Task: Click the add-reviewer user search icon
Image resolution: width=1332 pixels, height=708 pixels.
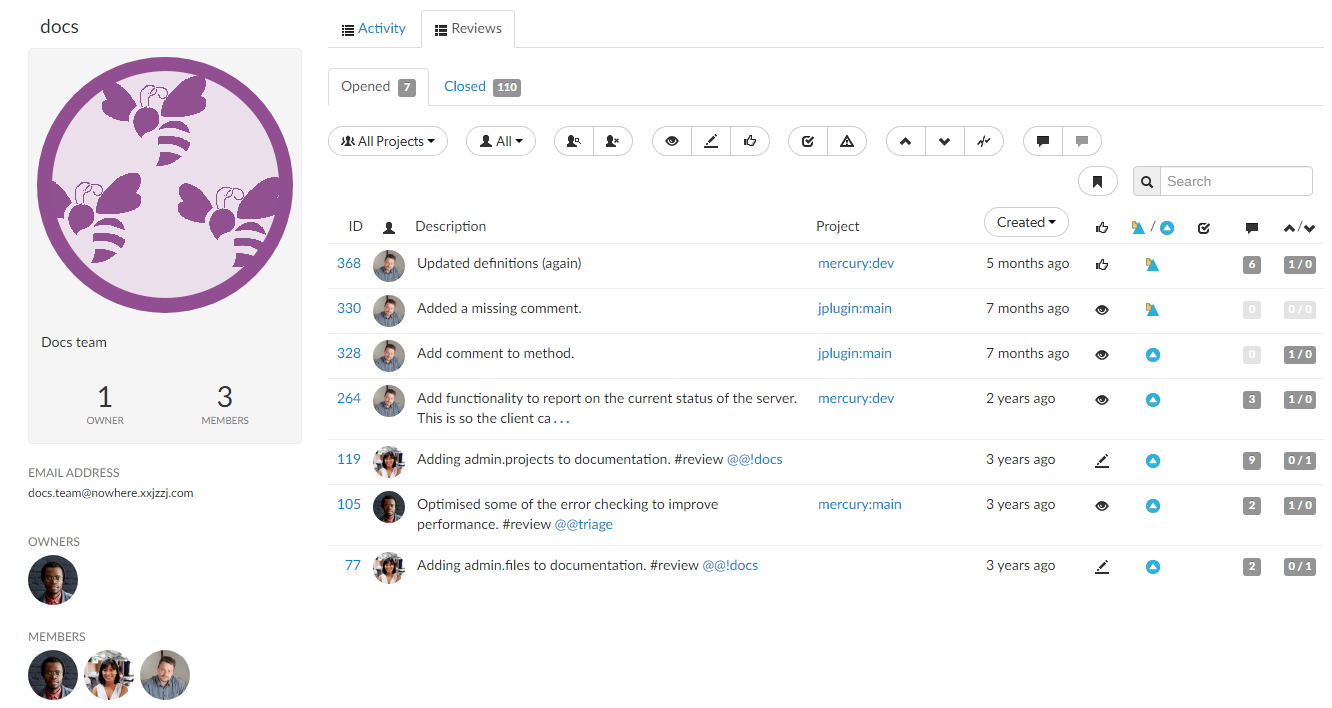Action: click(573, 141)
